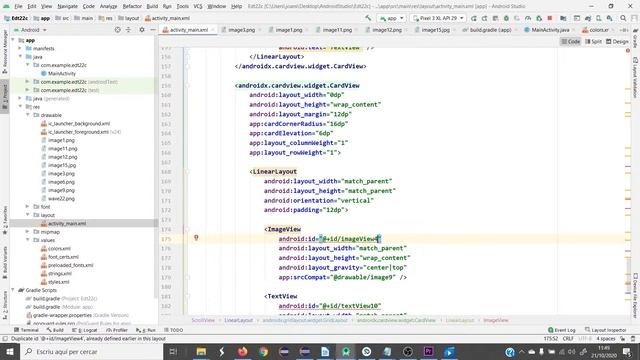Image resolution: width=640 pixels, height=360 pixels.
Task: Open the Profiler tool window
Action: [x=117, y=330]
